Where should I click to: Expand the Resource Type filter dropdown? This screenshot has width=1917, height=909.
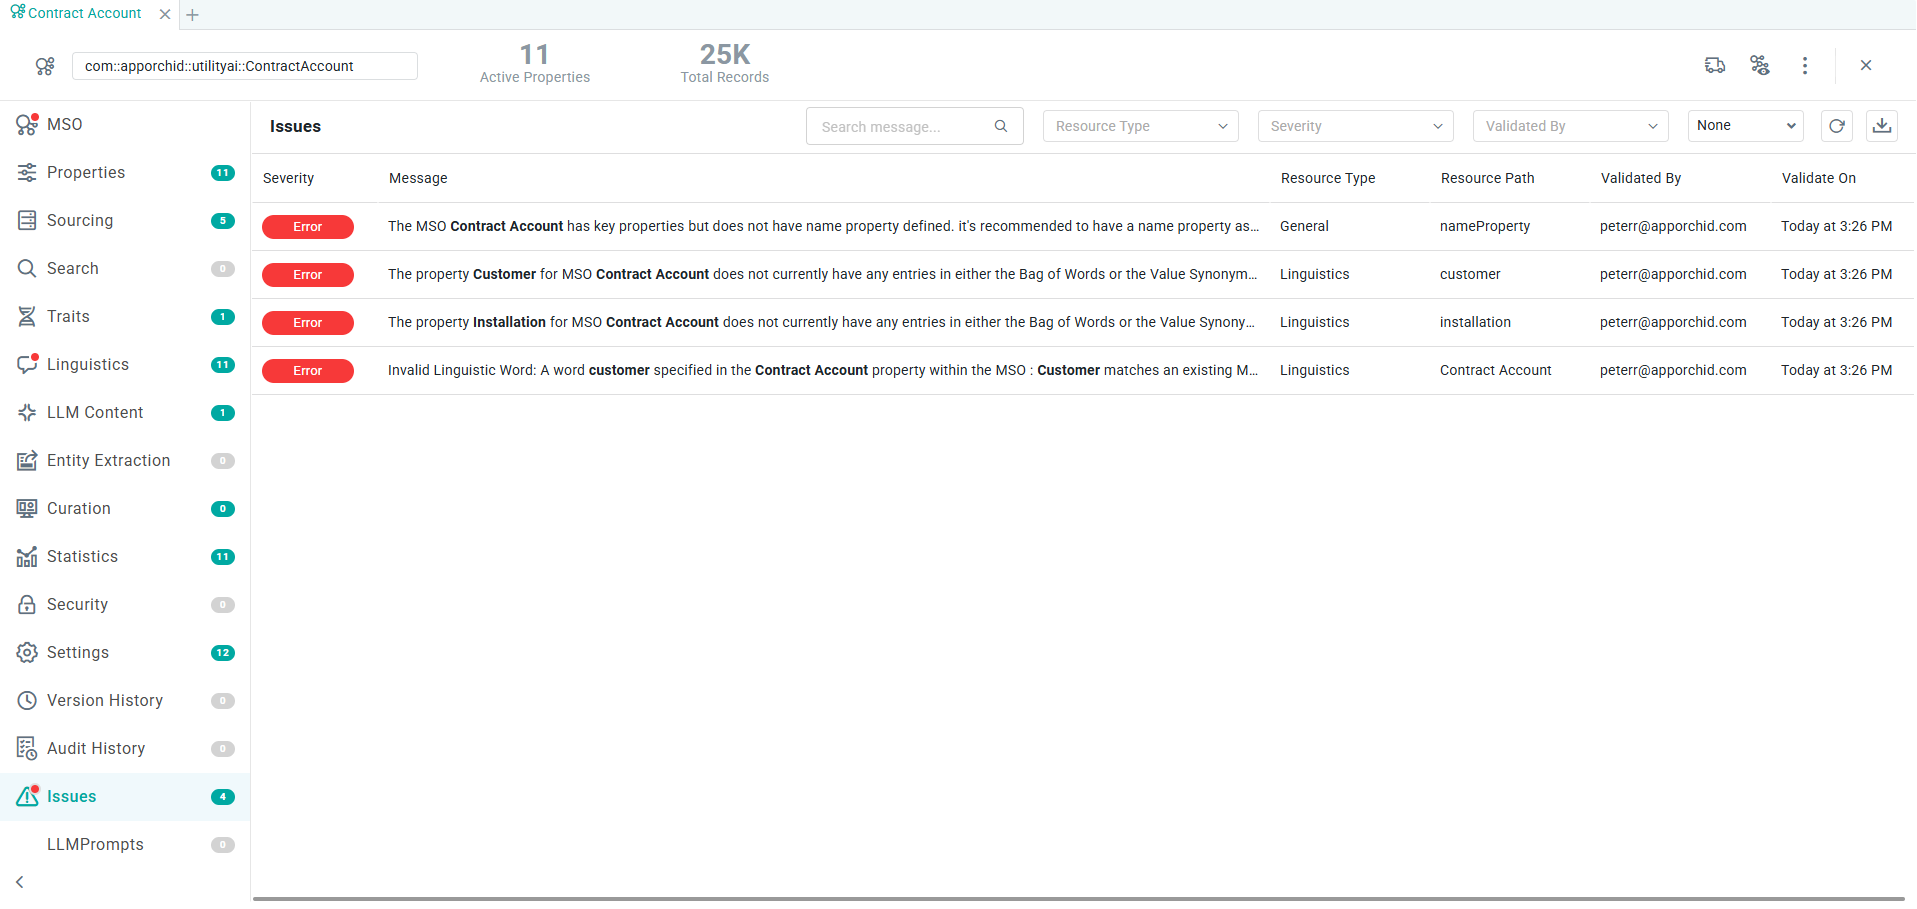(x=1140, y=126)
